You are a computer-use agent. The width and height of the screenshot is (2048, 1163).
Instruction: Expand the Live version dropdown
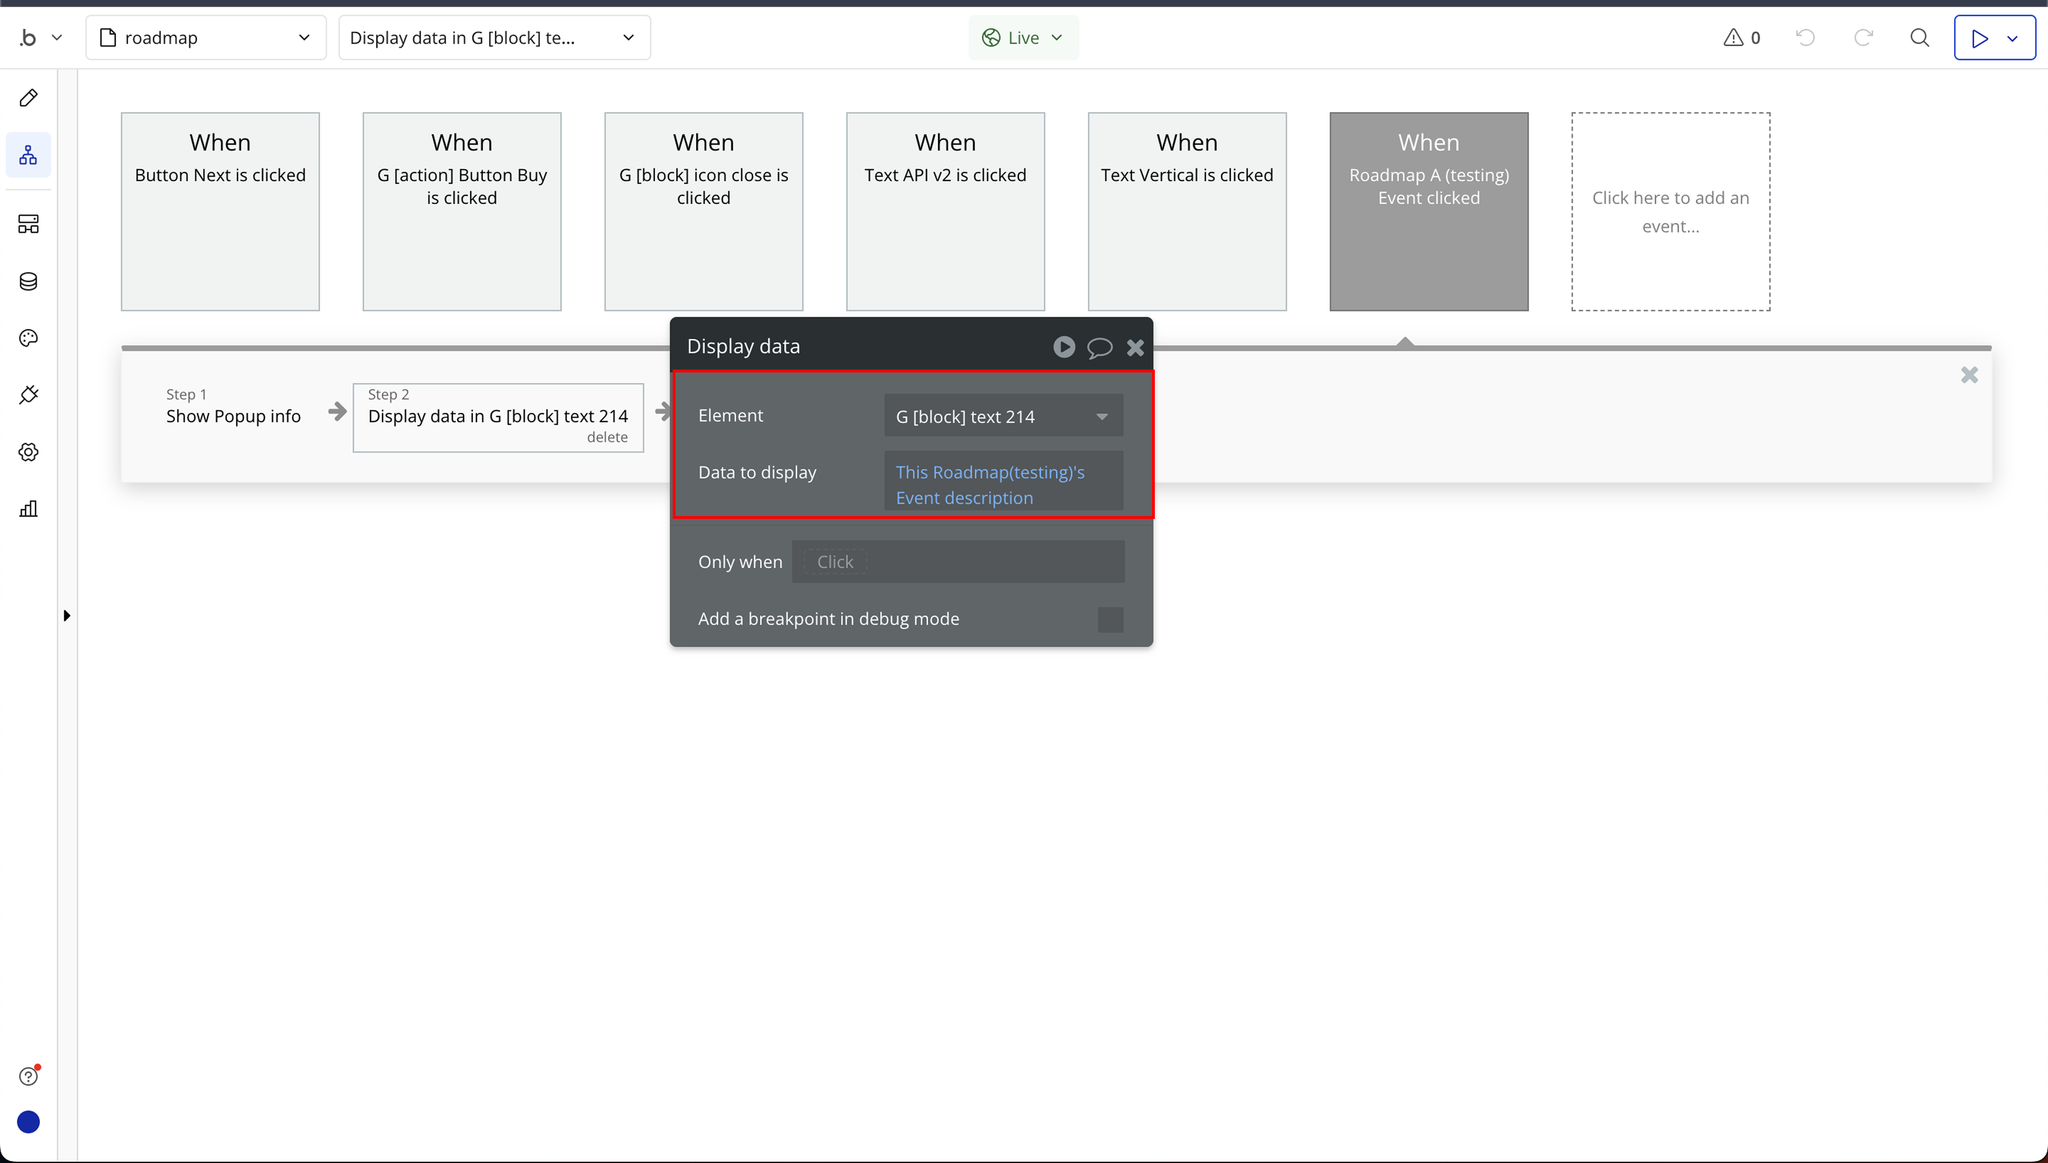click(1023, 38)
